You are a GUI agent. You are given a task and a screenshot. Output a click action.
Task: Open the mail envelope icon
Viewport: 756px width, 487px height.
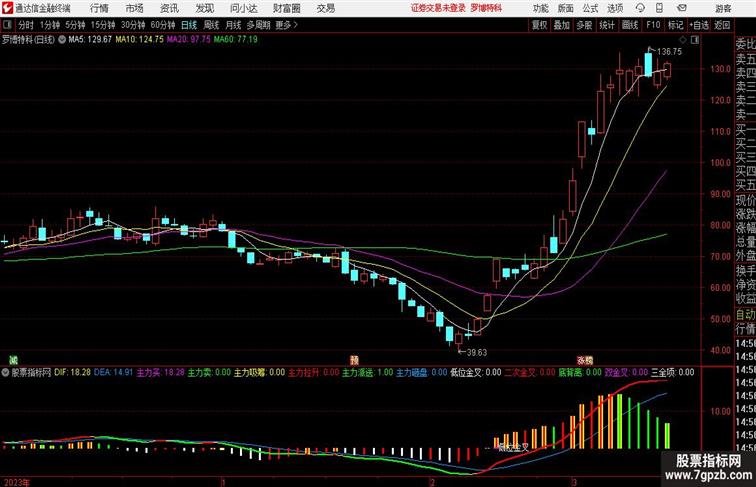click(x=682, y=8)
